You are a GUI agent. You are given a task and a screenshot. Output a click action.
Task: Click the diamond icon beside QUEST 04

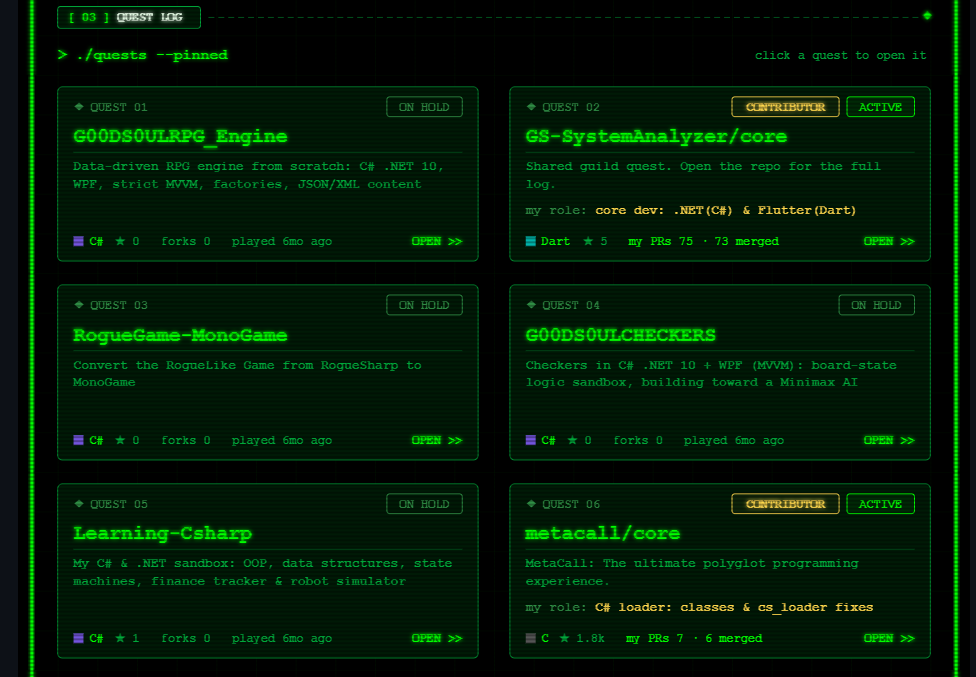point(531,304)
